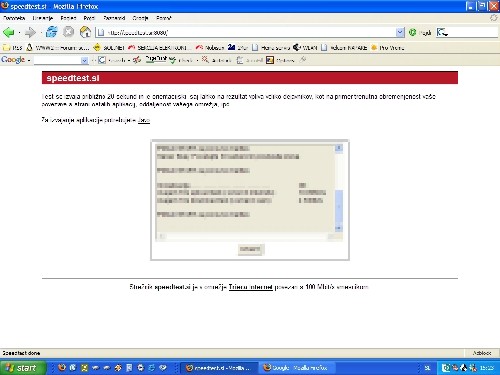Open the Pogled menu
This screenshot has height=375, width=500.
68,18
